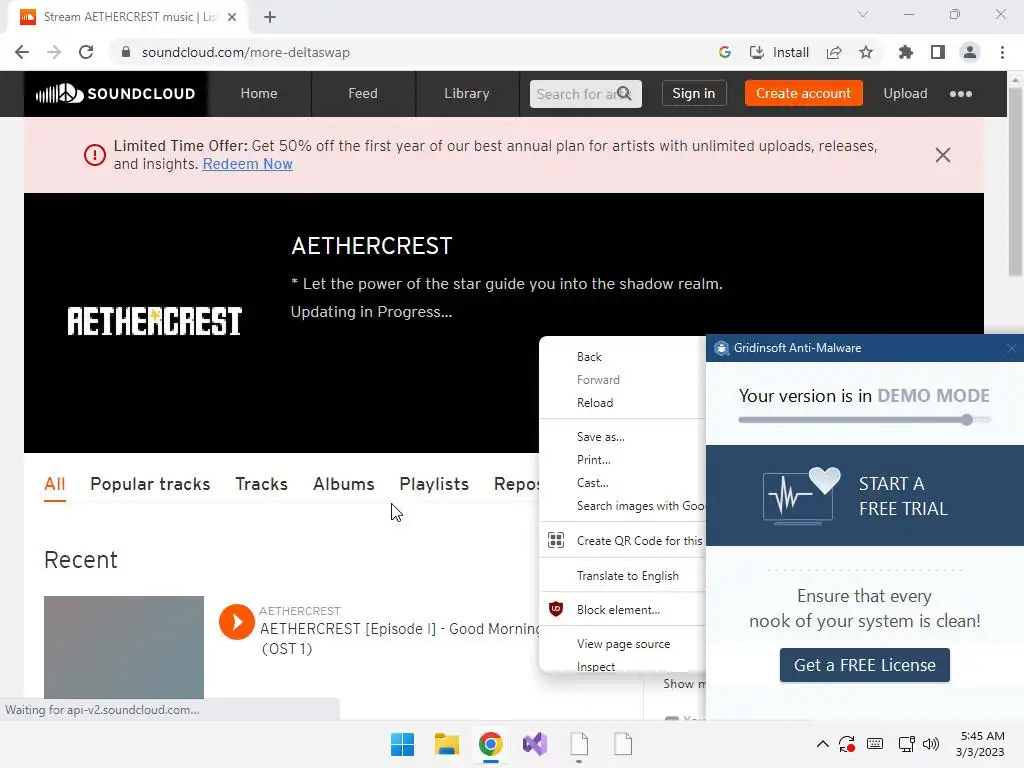This screenshot has height=768, width=1024.
Task: Open the Library nav item
Action: coord(466,93)
